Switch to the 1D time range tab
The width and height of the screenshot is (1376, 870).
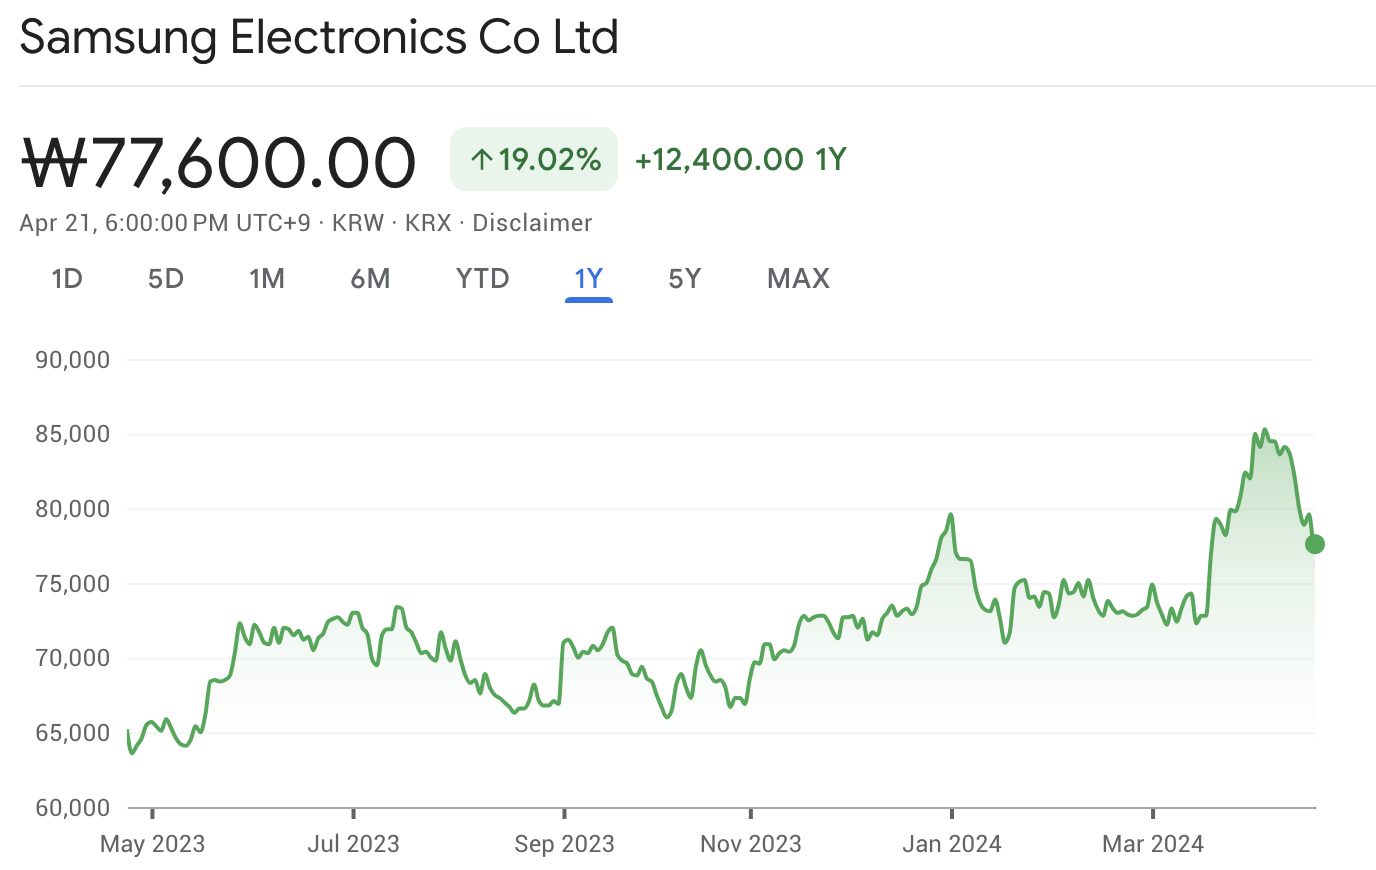(67, 279)
